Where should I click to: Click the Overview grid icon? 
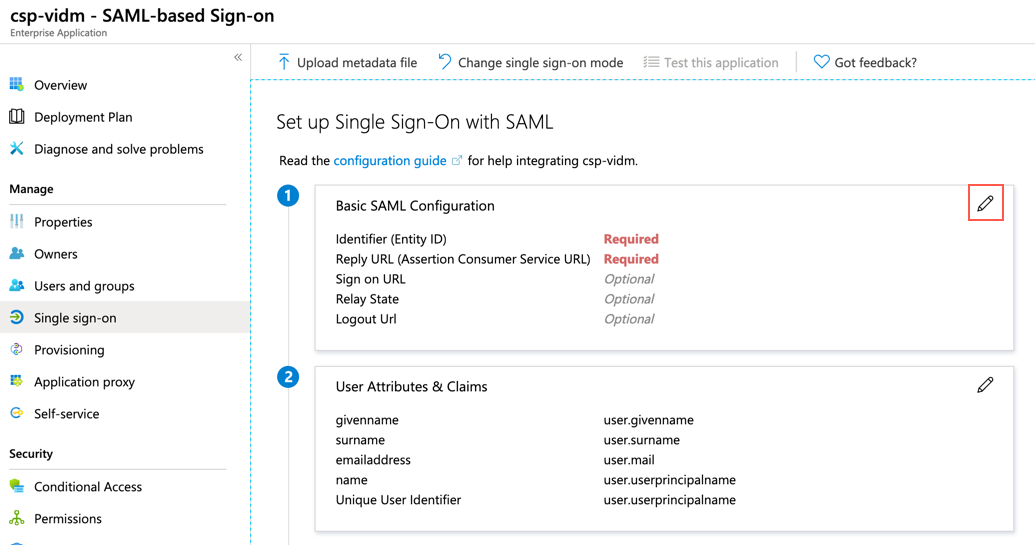(x=17, y=85)
